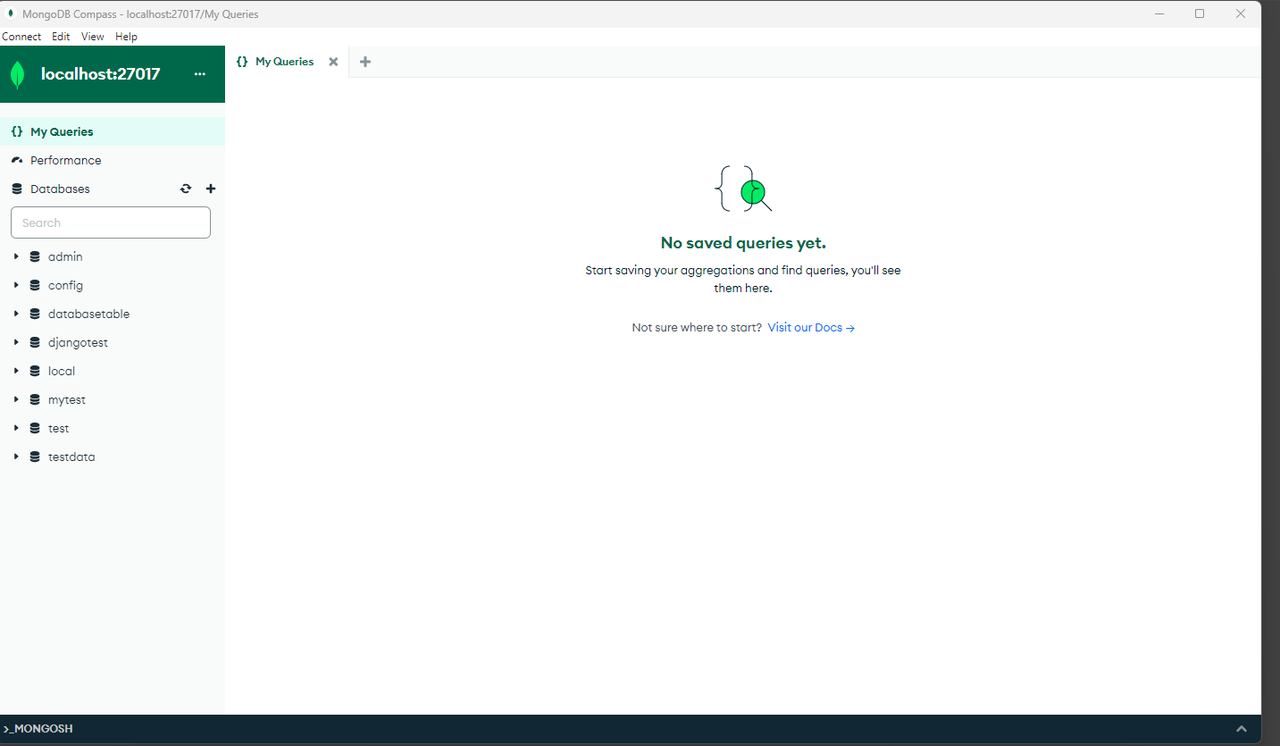Select the My Queries tab

point(284,61)
